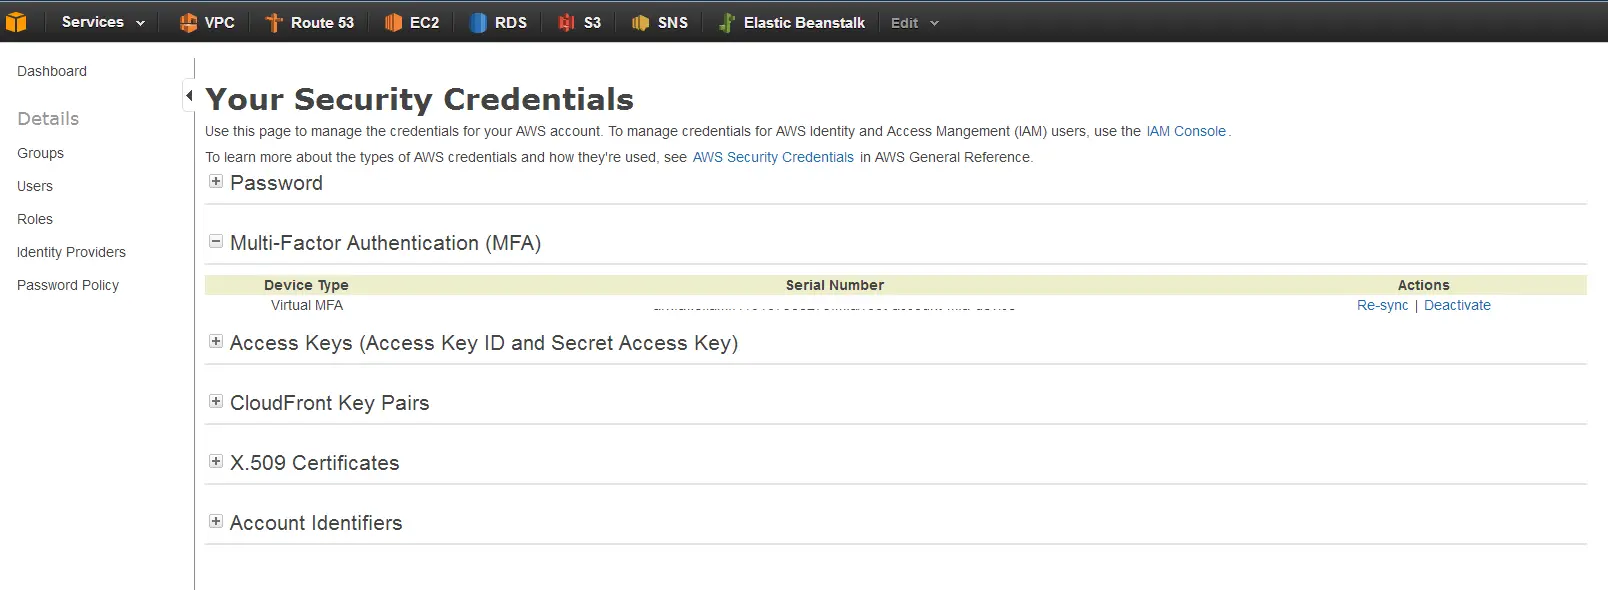Image resolution: width=1608 pixels, height=590 pixels.
Task: Click the Serial Number column header
Action: [x=835, y=285]
